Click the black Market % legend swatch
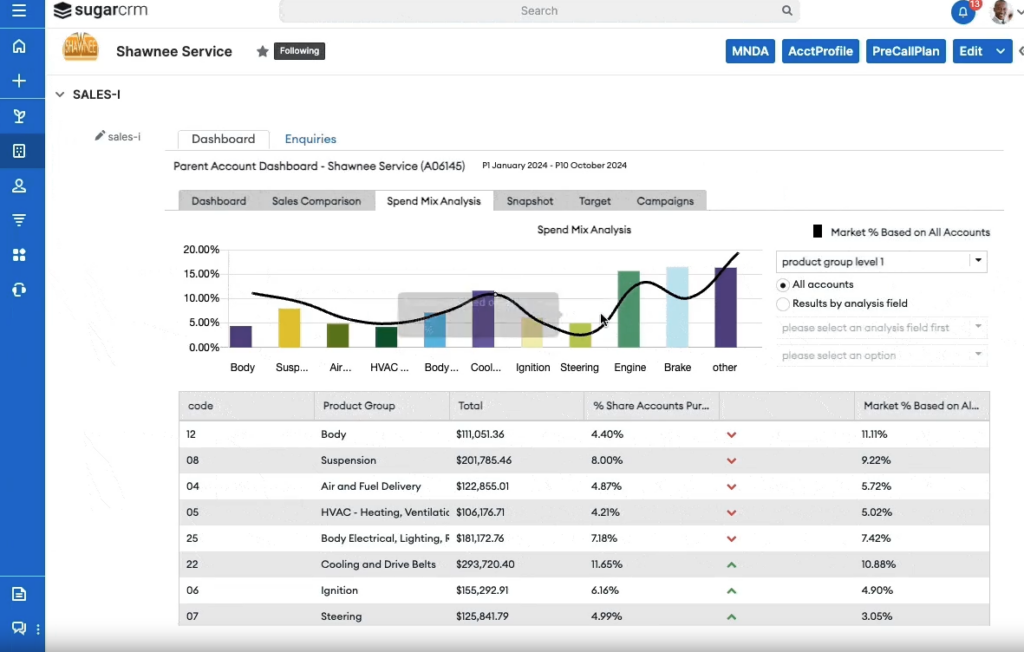The image size is (1024, 652). [x=817, y=232]
